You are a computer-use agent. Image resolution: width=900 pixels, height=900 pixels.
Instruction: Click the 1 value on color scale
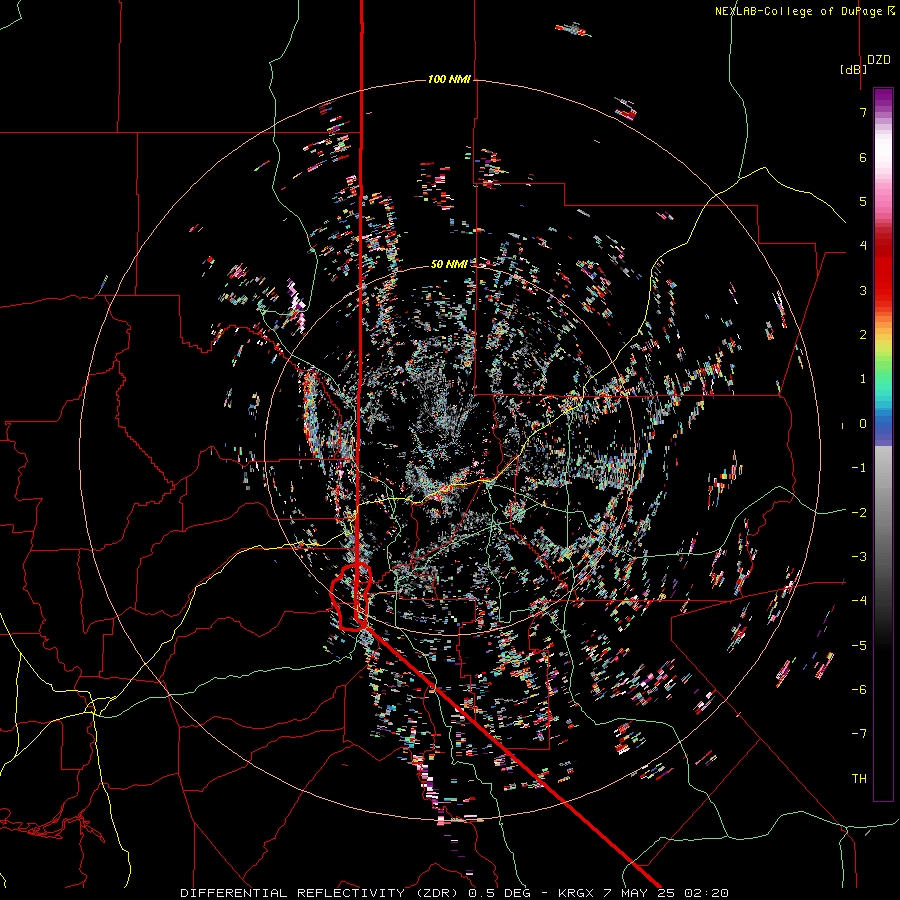tap(863, 379)
